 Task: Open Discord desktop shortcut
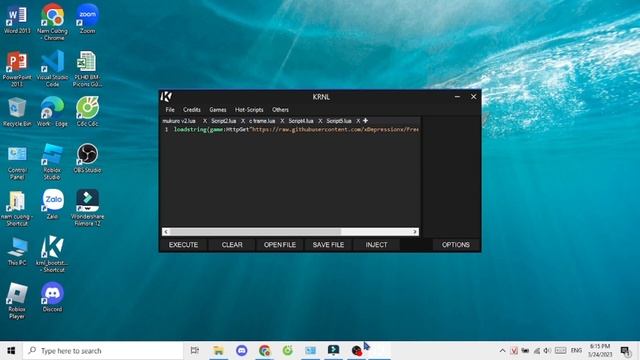click(x=52, y=297)
